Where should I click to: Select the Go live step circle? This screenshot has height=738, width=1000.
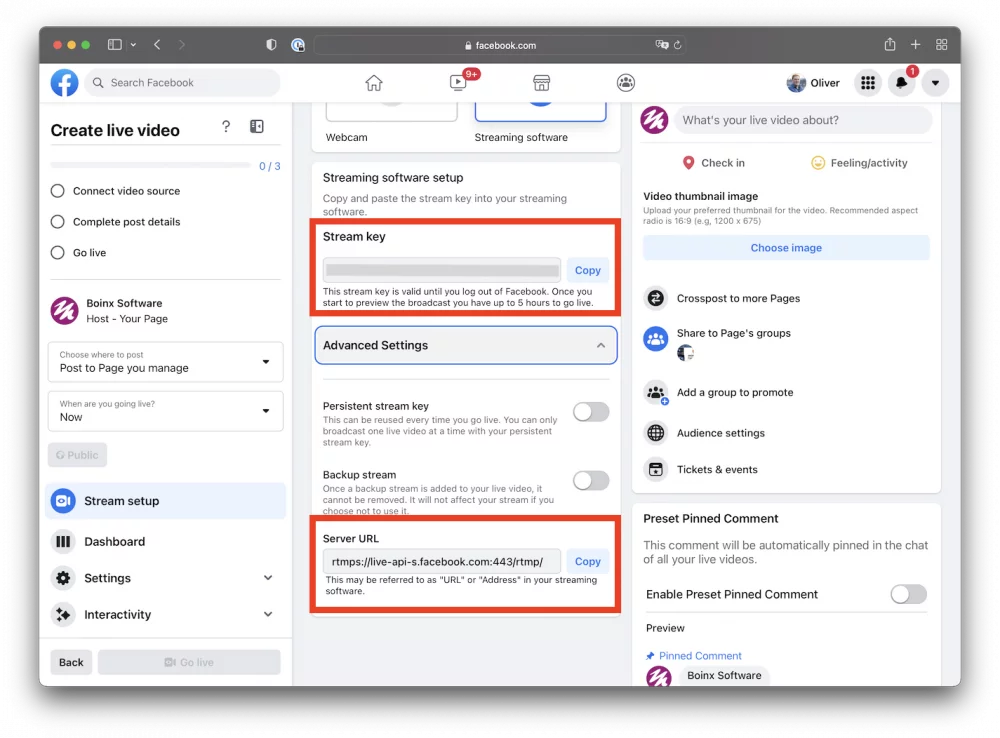tap(57, 253)
